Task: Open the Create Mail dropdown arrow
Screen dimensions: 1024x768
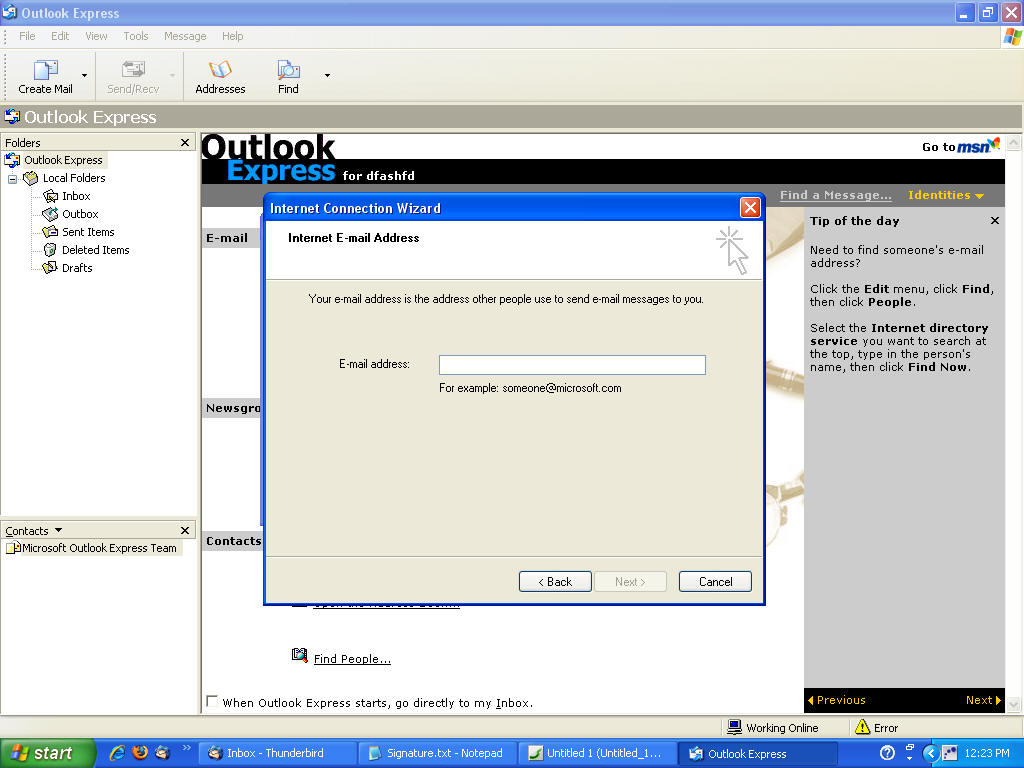Action: point(84,76)
